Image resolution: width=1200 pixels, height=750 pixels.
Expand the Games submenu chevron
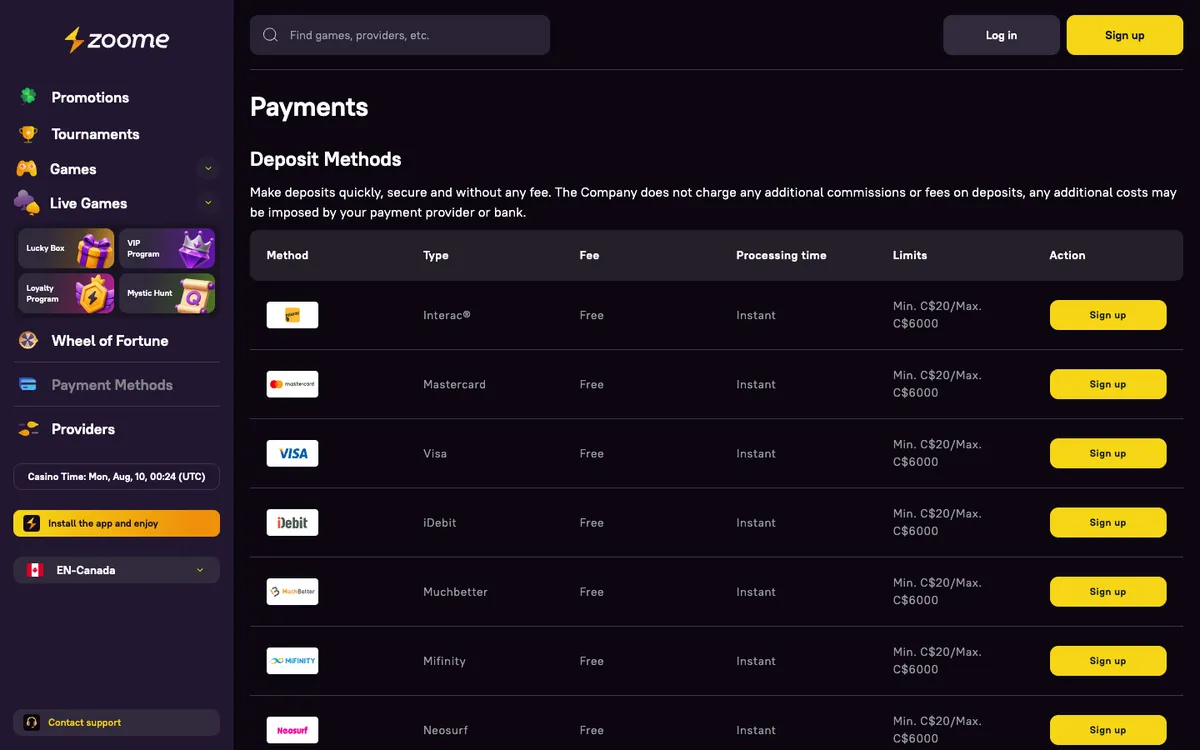tap(208, 168)
